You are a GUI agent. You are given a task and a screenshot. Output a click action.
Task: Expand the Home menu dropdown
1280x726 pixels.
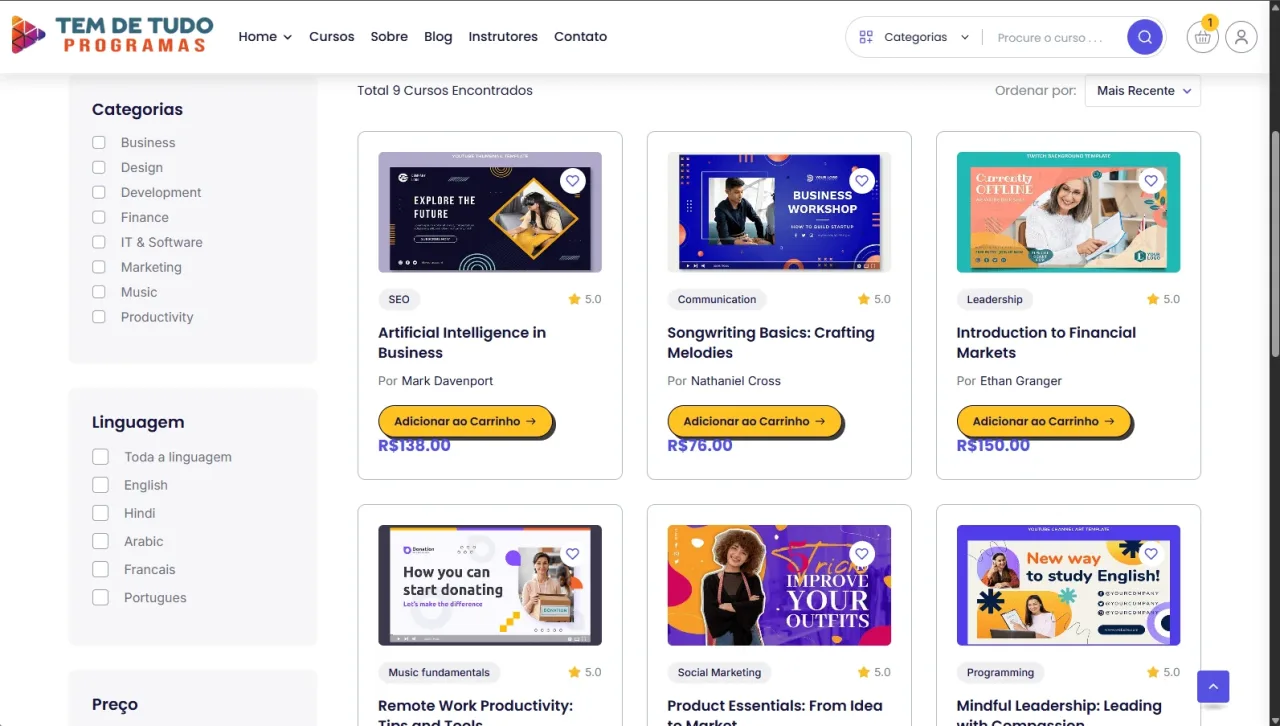click(x=265, y=36)
